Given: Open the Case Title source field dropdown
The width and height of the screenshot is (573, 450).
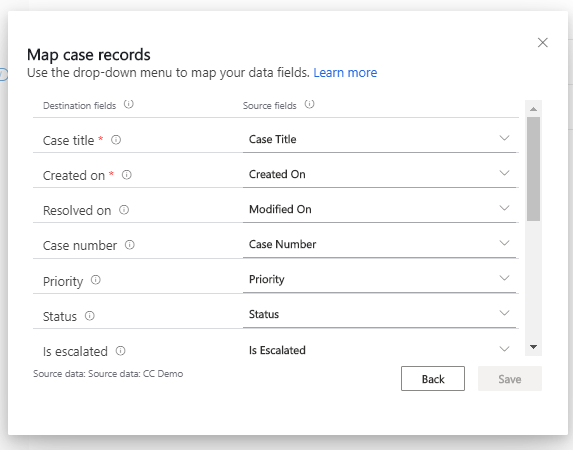Looking at the screenshot, I should pos(380,139).
